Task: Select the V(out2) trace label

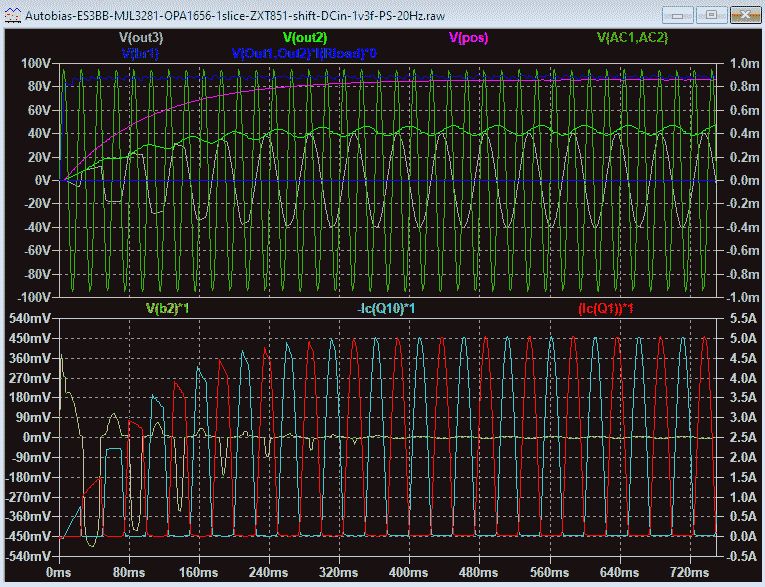Action: (x=305, y=37)
